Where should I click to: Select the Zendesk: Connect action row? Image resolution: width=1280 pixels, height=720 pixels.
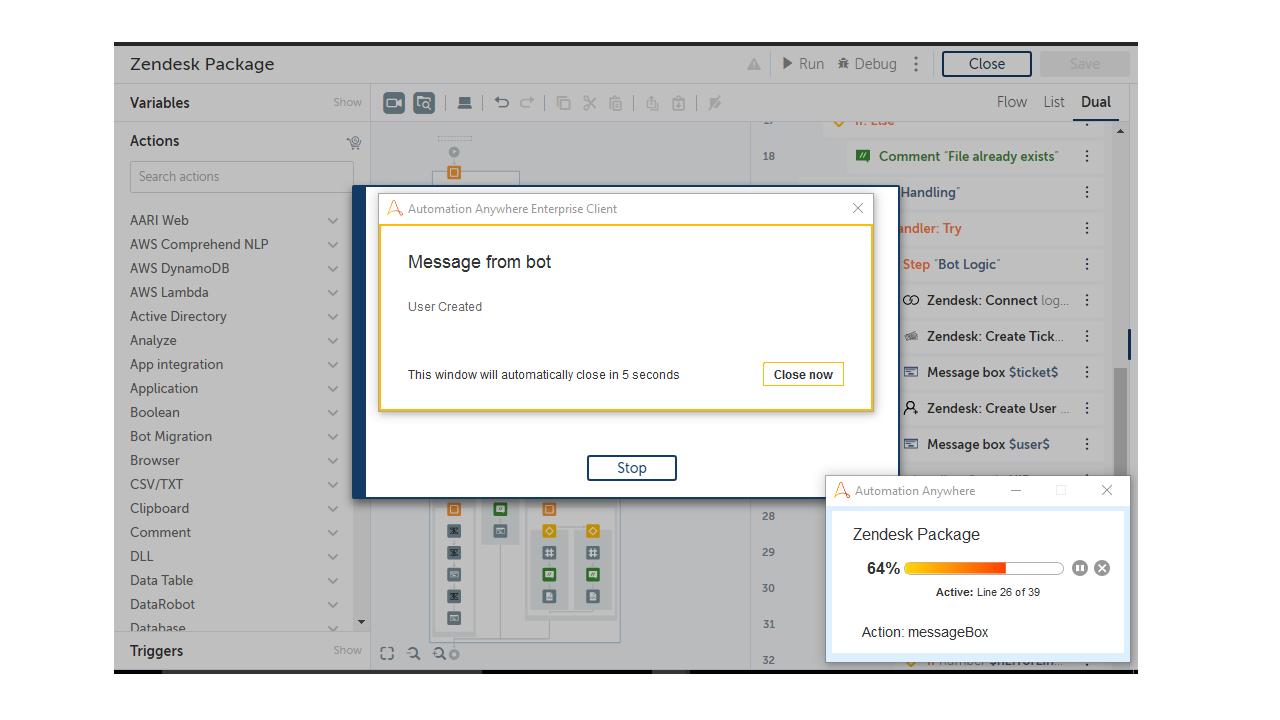(x=1000, y=300)
